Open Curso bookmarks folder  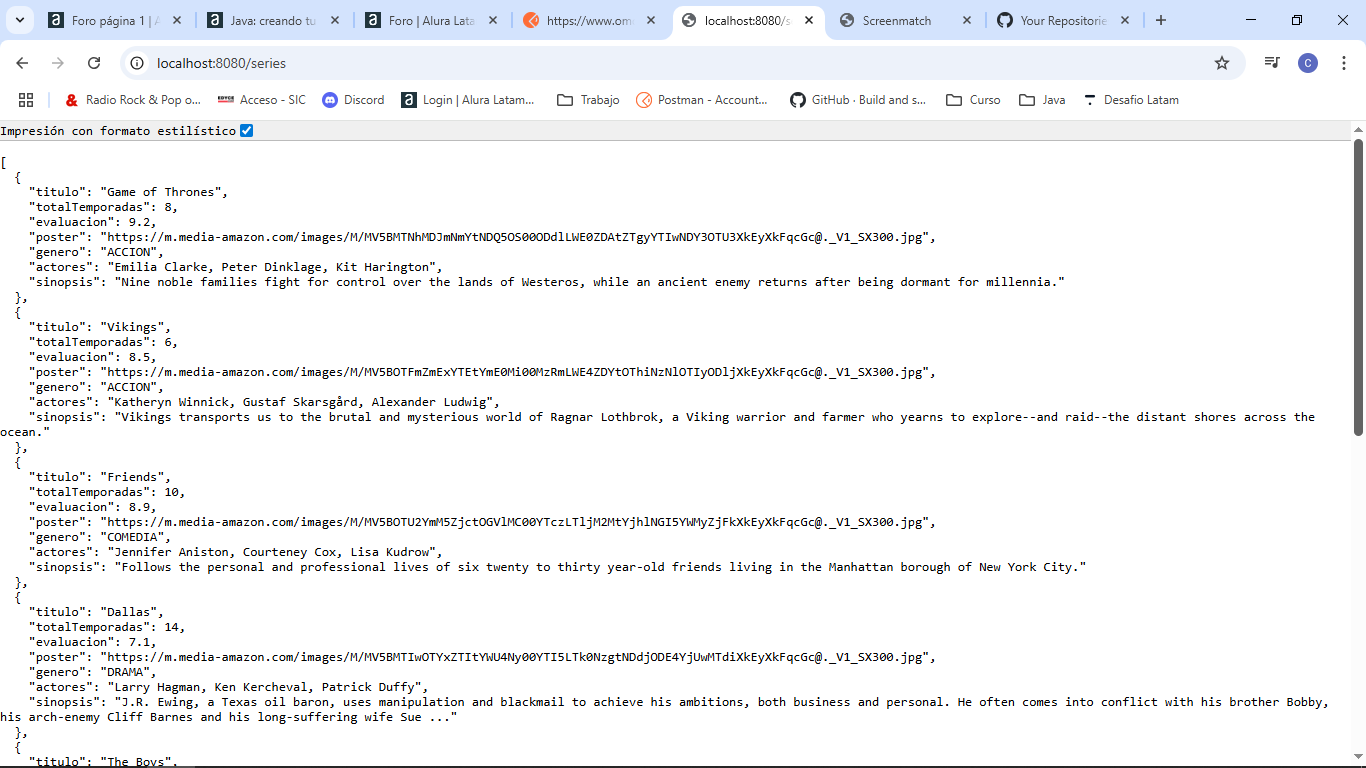pyautogui.click(x=973, y=100)
